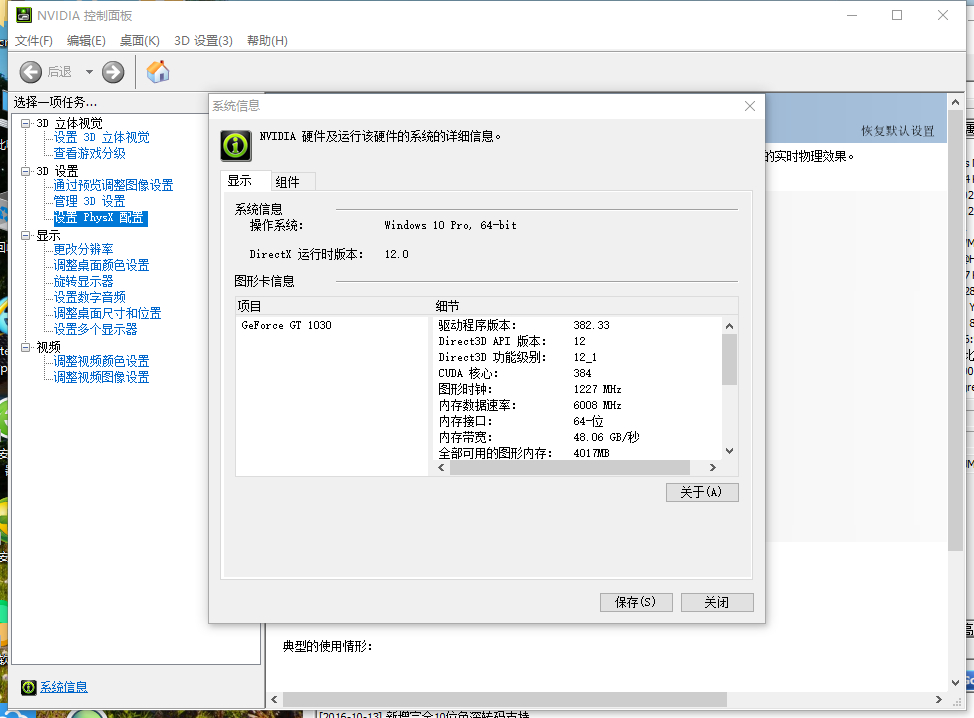This screenshot has width=974, height=718.
Task: Click the 驱动程序版本 382.33 row
Action: click(524, 325)
